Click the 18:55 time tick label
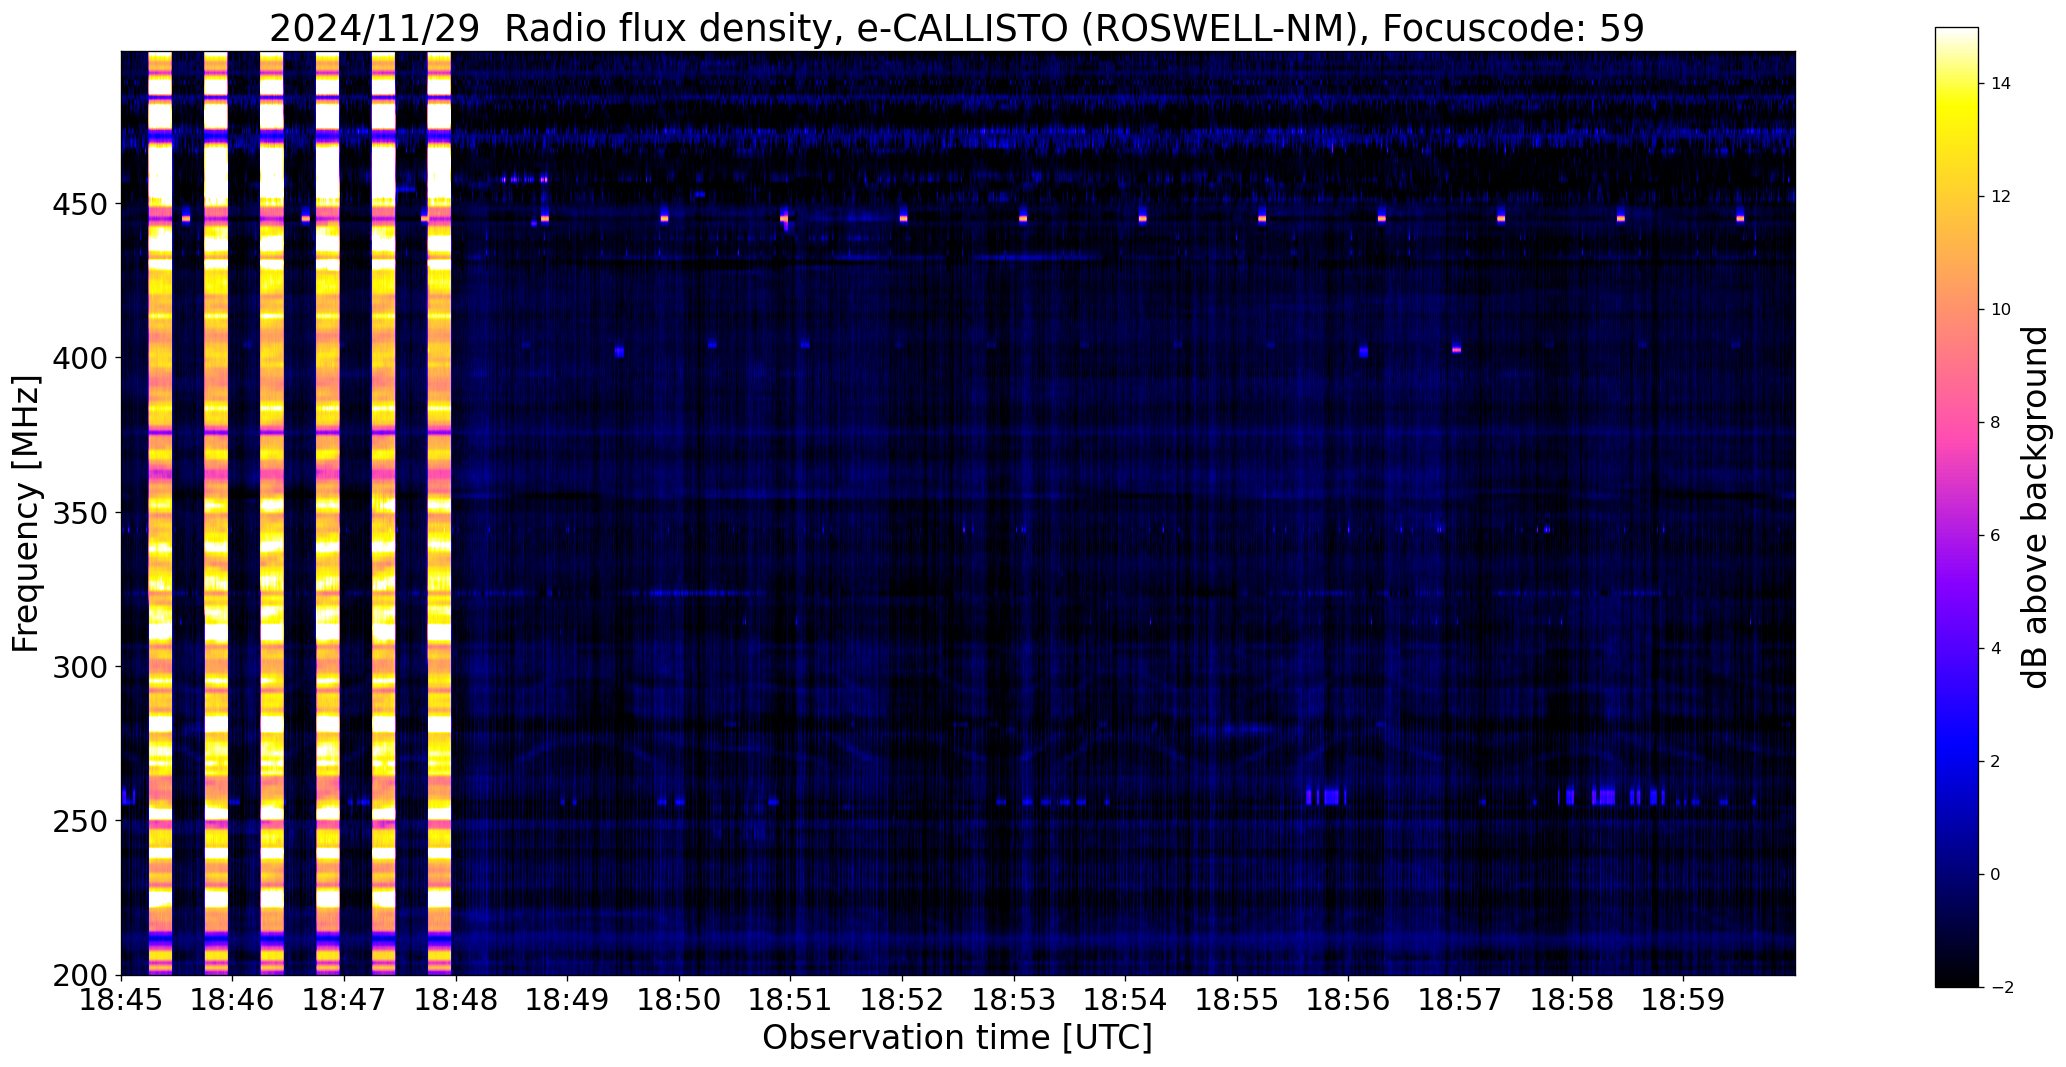 [1238, 999]
